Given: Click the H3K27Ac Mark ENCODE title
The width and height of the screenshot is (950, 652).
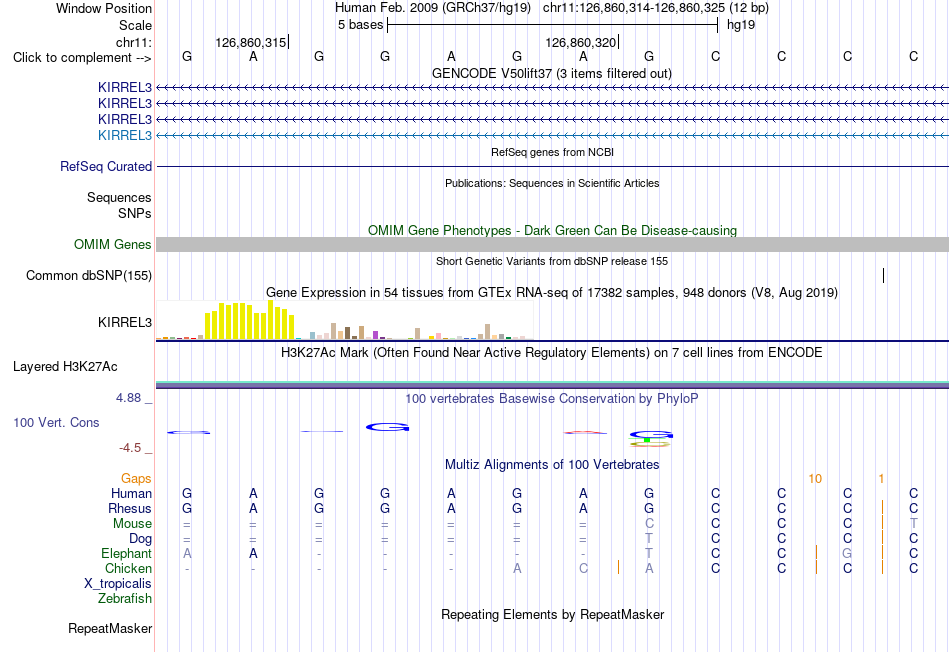Looking at the screenshot, I should tap(552, 353).
